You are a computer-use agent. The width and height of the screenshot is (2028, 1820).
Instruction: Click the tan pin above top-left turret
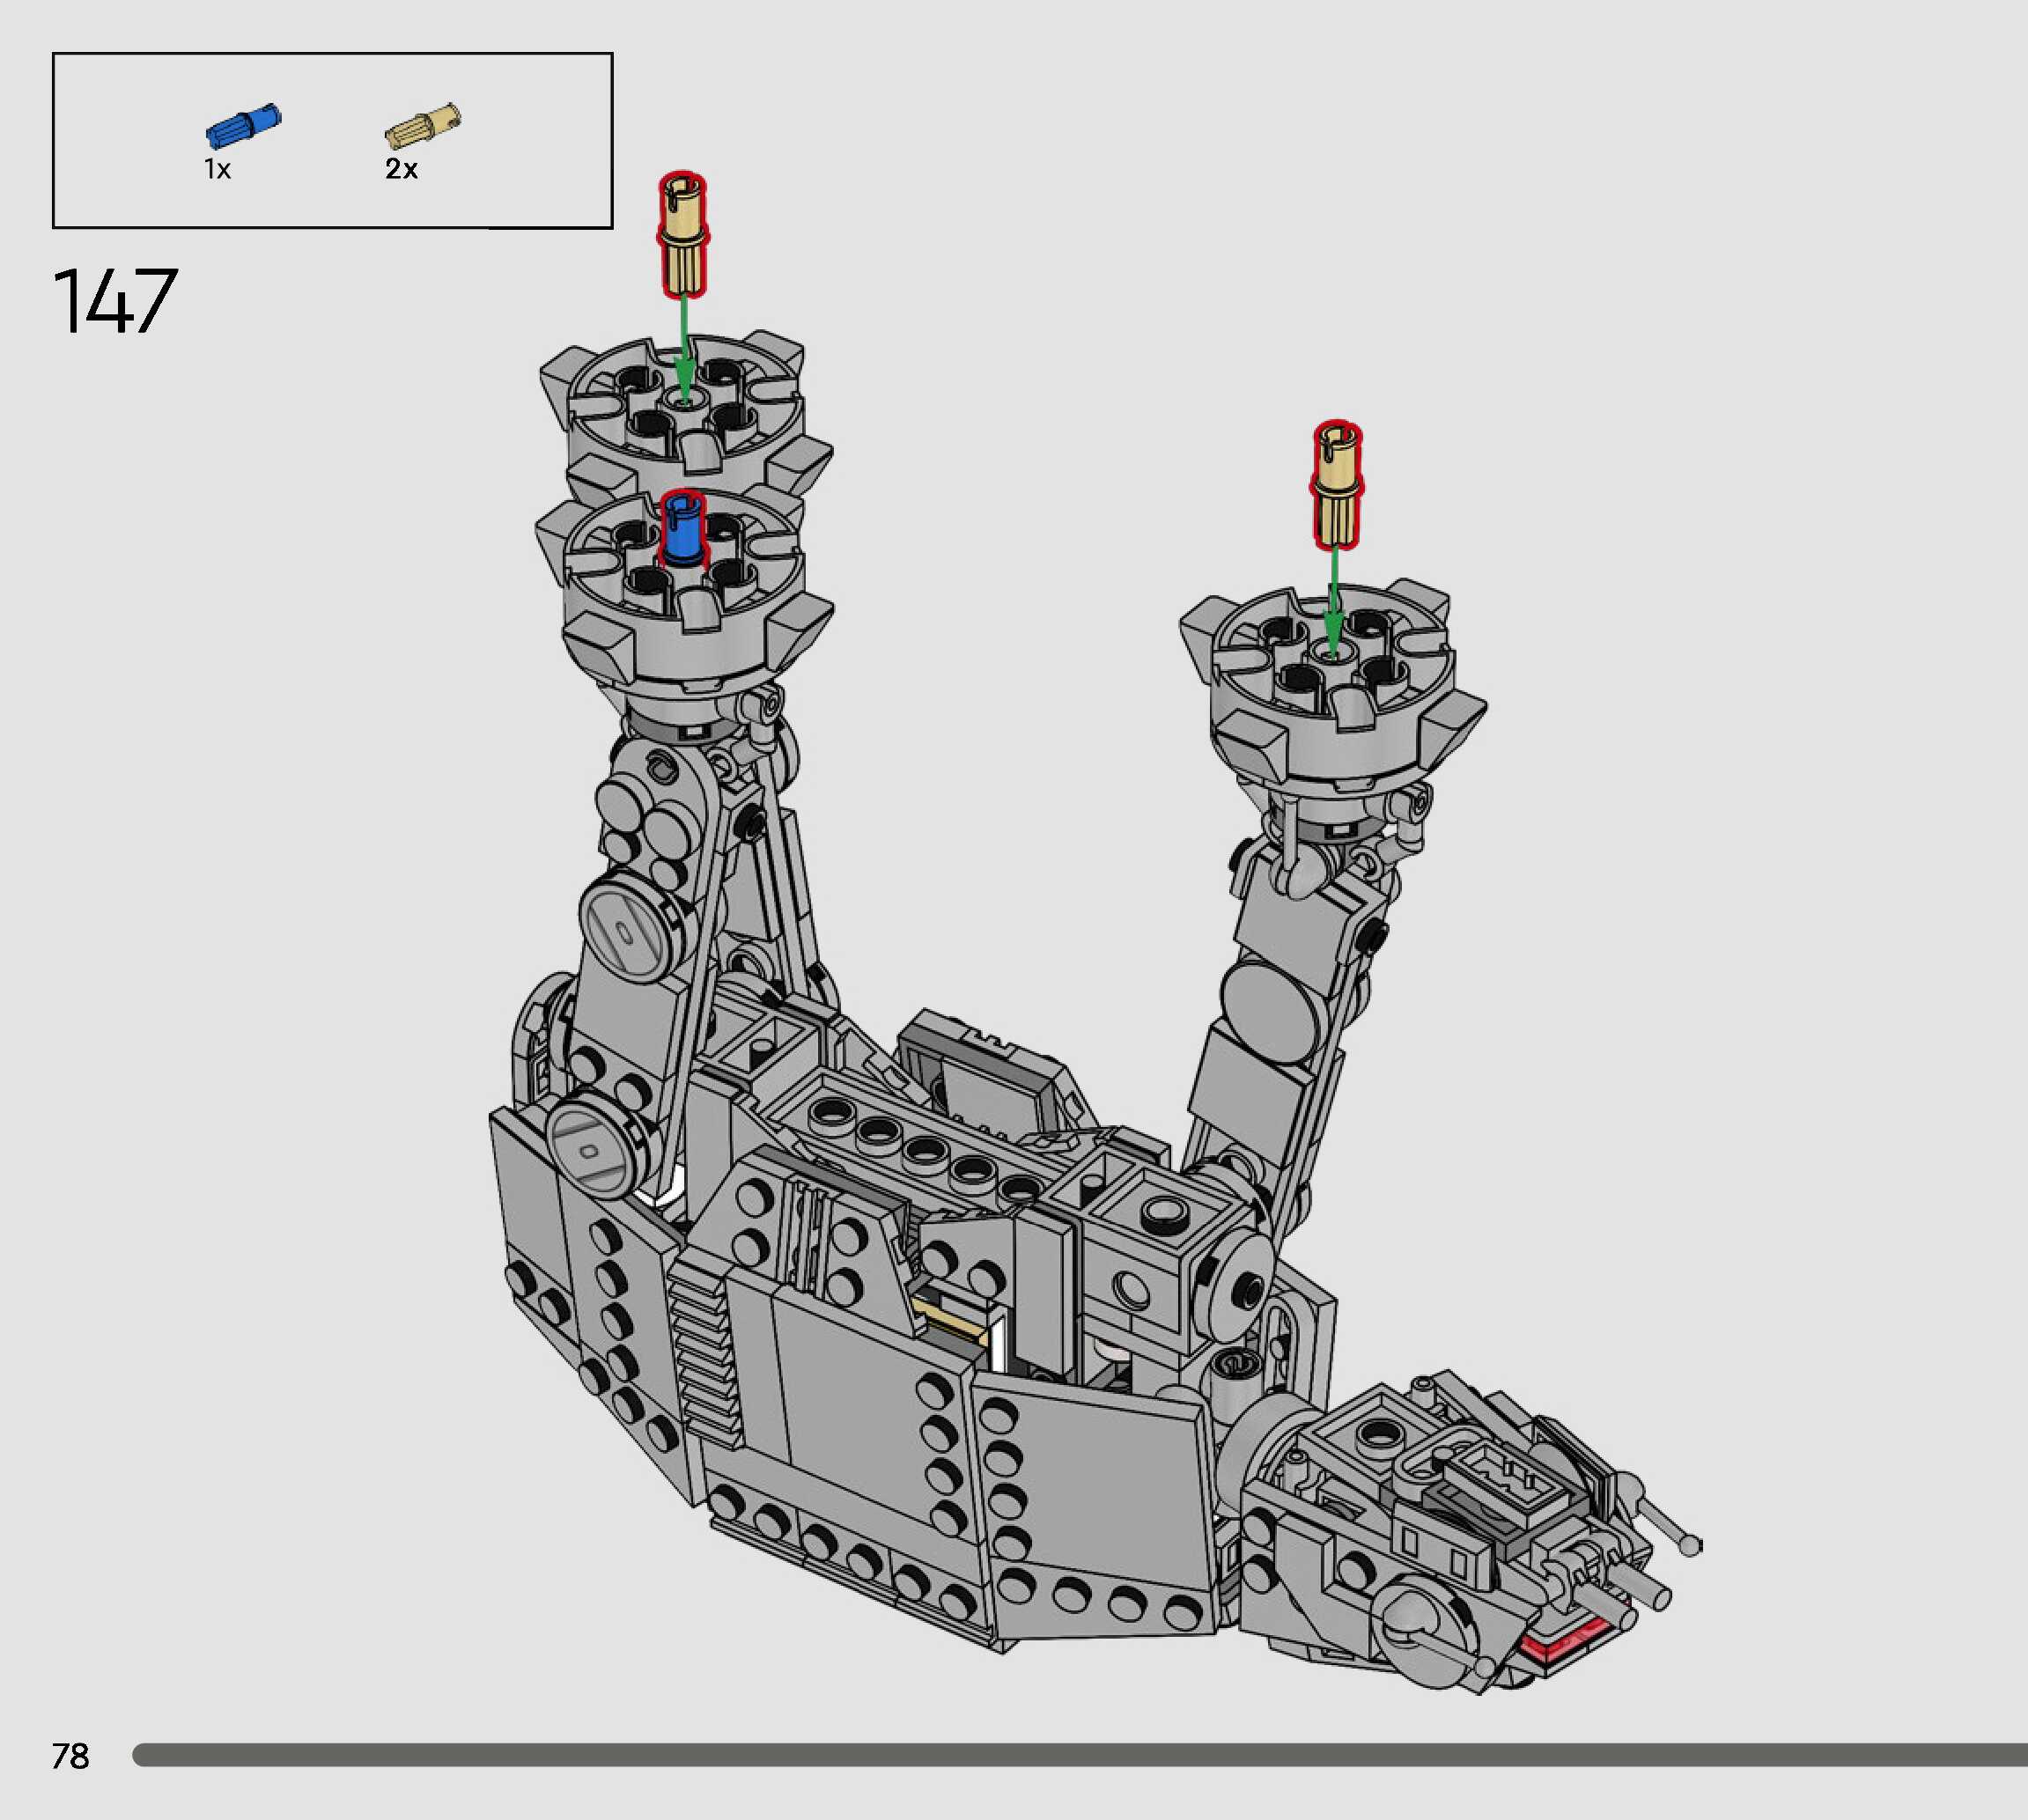683,234
